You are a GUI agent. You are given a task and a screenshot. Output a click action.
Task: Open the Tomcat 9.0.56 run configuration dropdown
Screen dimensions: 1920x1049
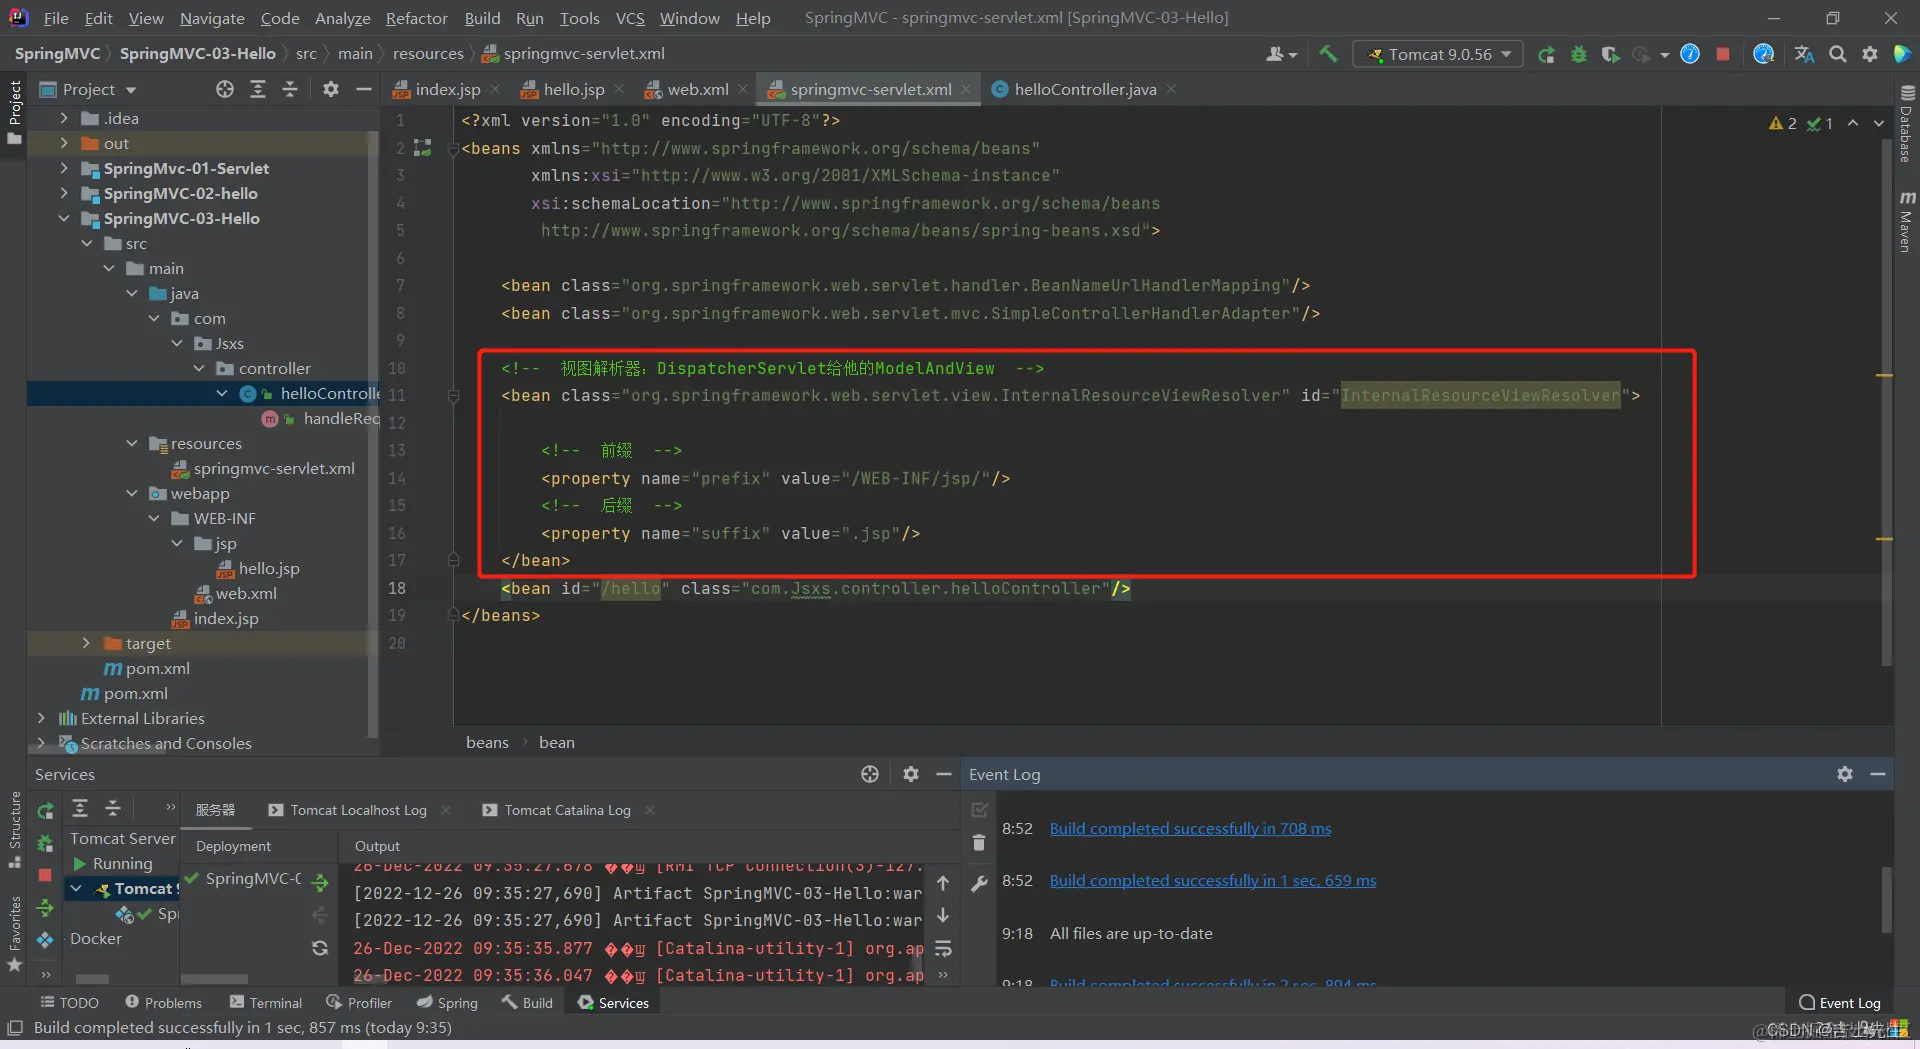(1438, 54)
